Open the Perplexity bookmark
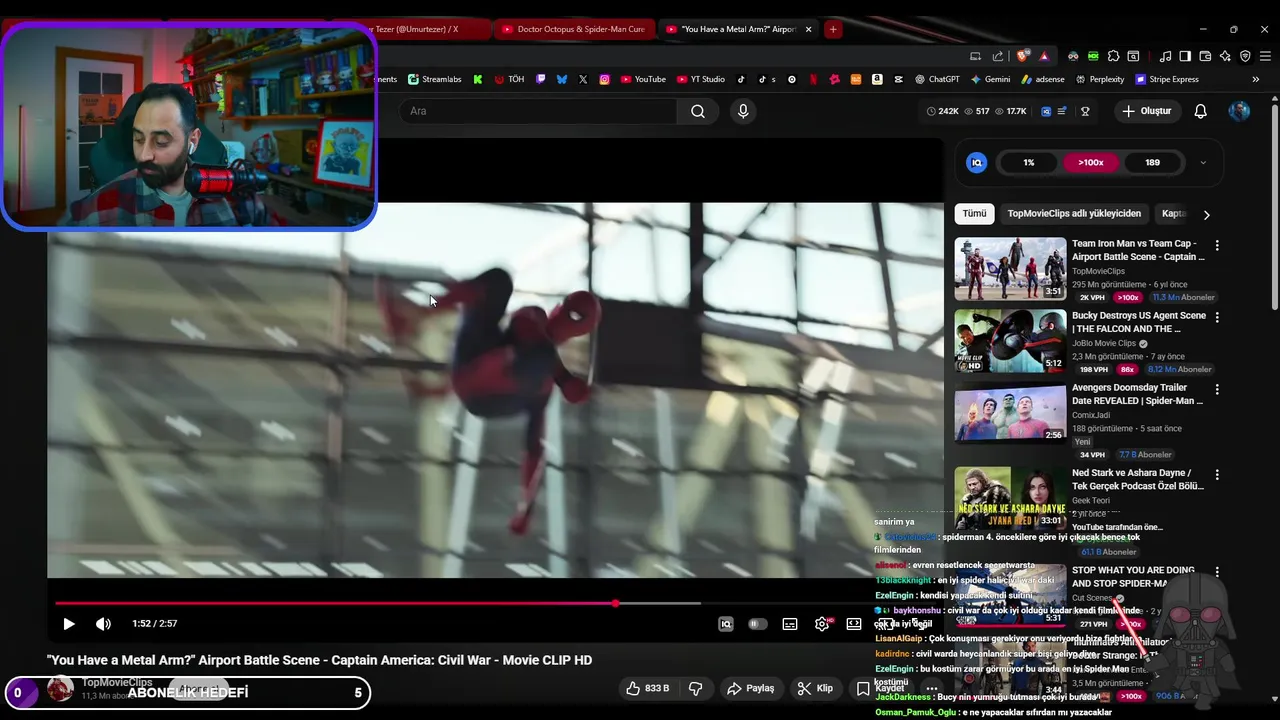 coord(1099,79)
